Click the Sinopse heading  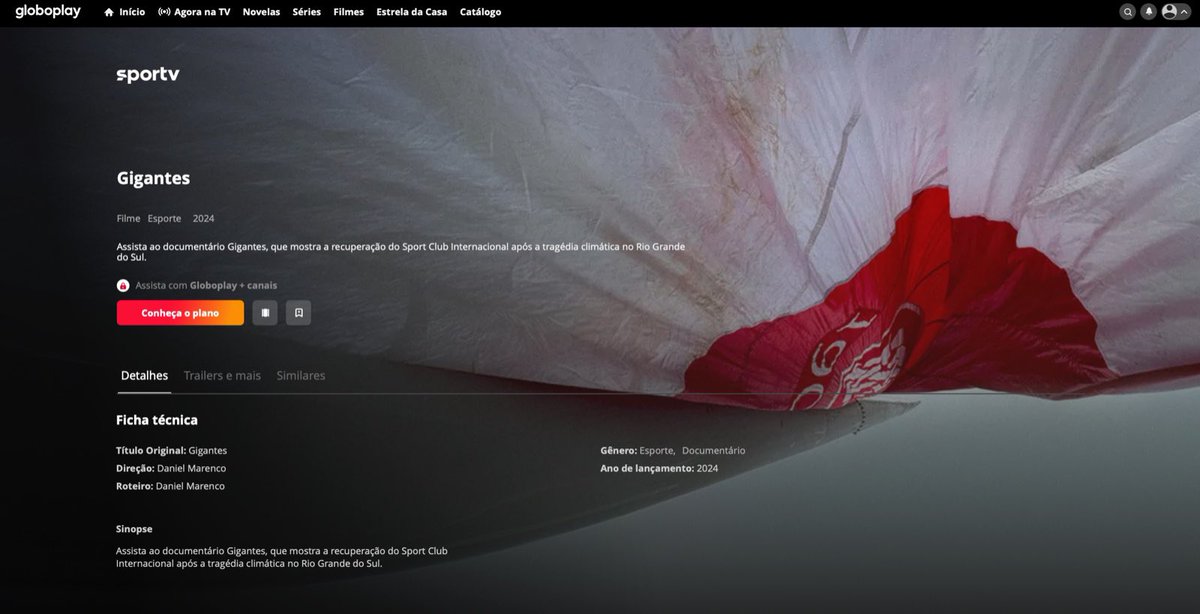134,528
